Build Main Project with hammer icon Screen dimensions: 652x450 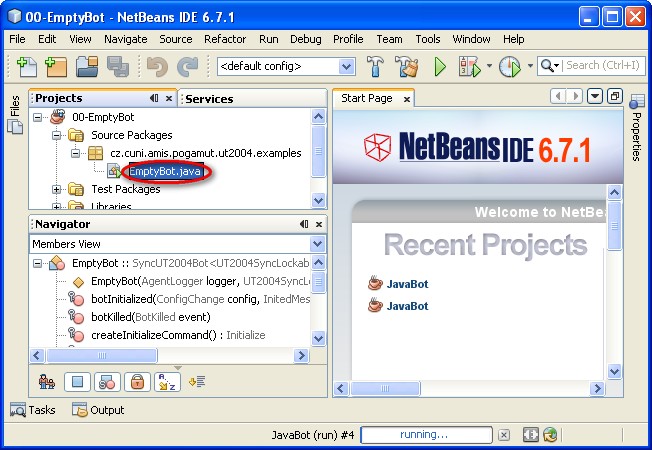click(375, 67)
